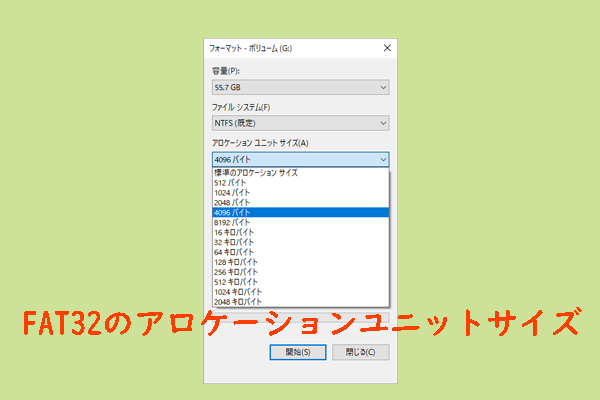Click the 開始(S) start button
The height and width of the screenshot is (400, 600).
pos(297,352)
